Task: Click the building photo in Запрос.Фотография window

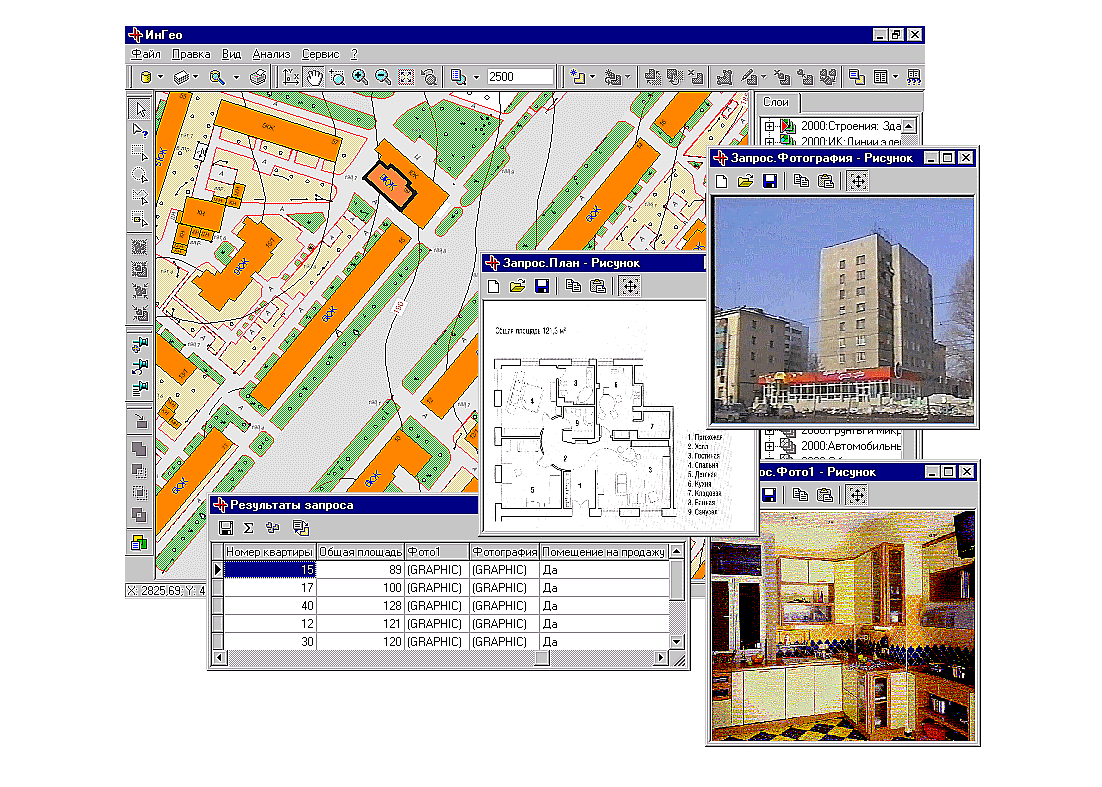Action: tap(843, 310)
